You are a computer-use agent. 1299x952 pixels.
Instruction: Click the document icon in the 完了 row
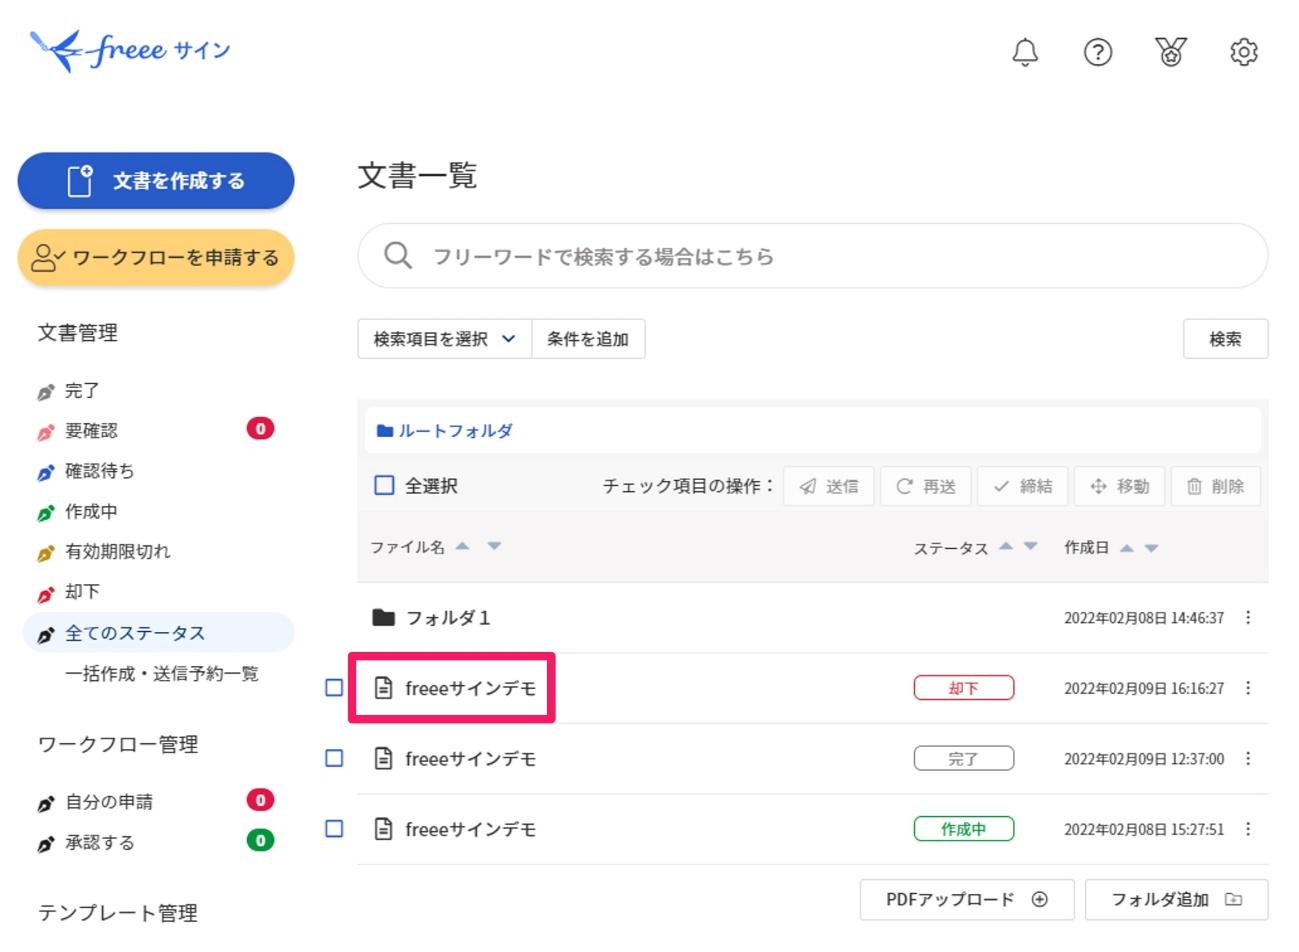click(x=383, y=759)
